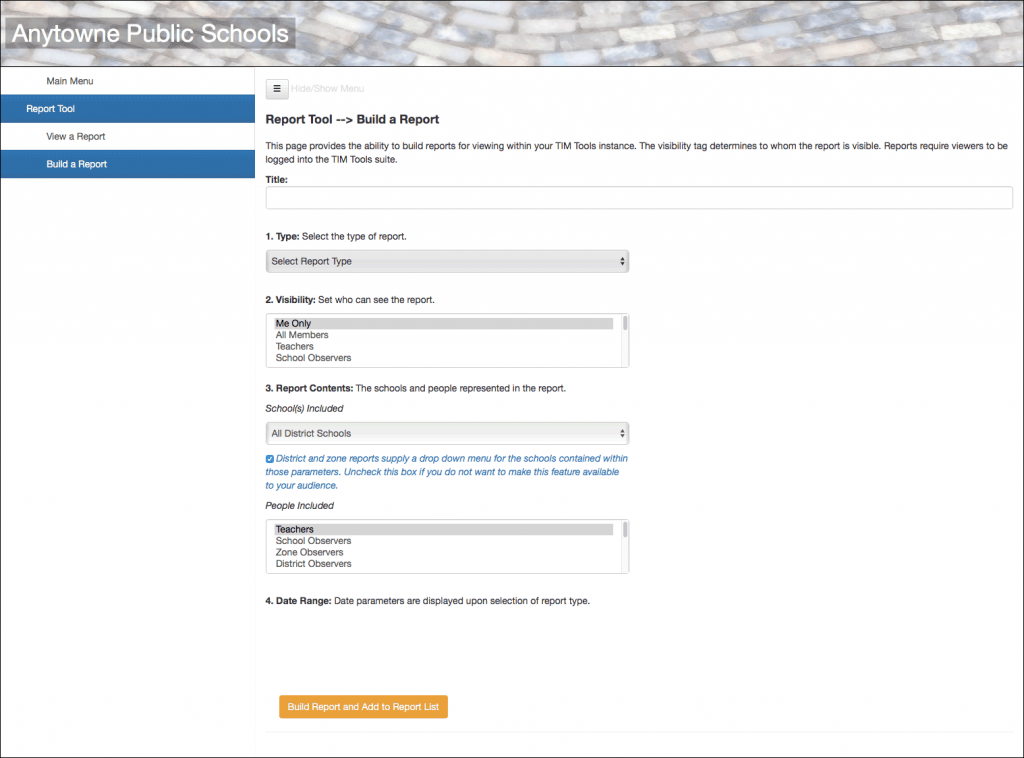Click the Hide/Show Menu hamburger icon
The image size is (1024, 758).
click(277, 88)
